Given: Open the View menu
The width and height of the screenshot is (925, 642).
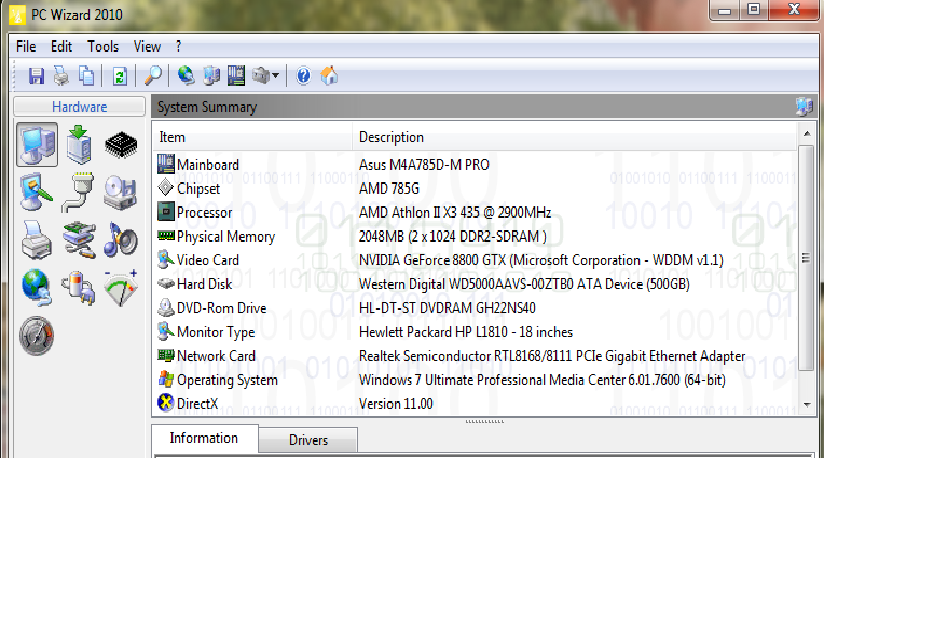Looking at the screenshot, I should tap(147, 47).
